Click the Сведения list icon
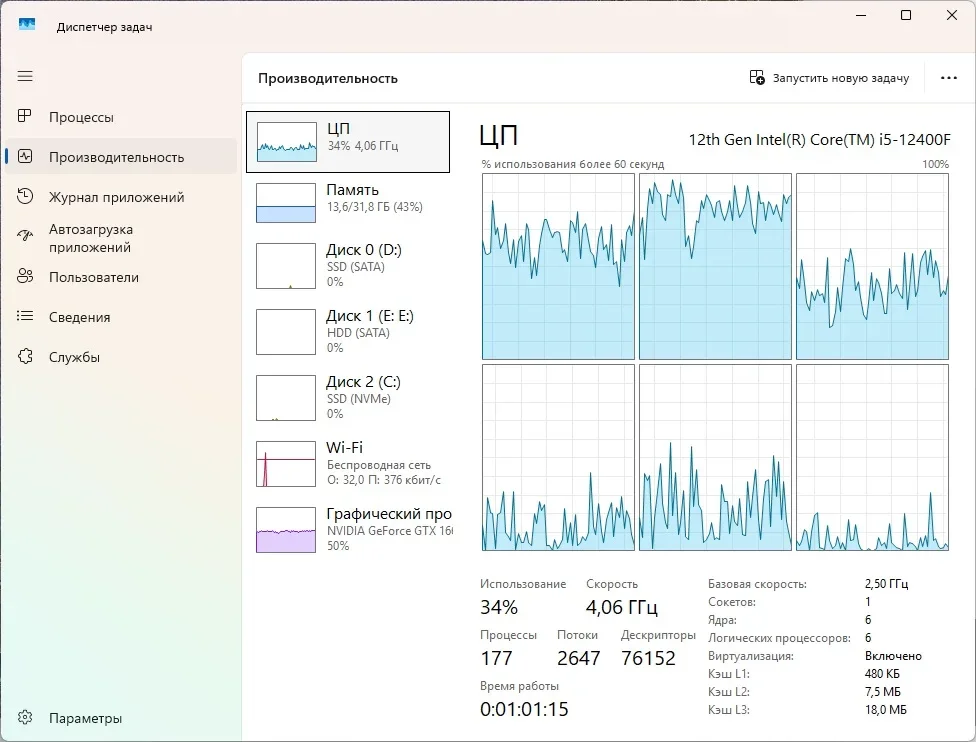 pos(25,316)
